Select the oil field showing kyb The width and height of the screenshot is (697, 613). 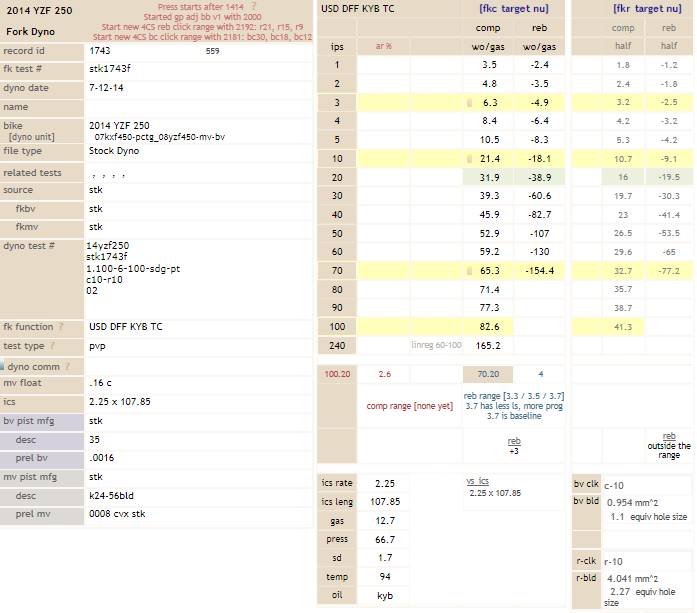pos(384,596)
